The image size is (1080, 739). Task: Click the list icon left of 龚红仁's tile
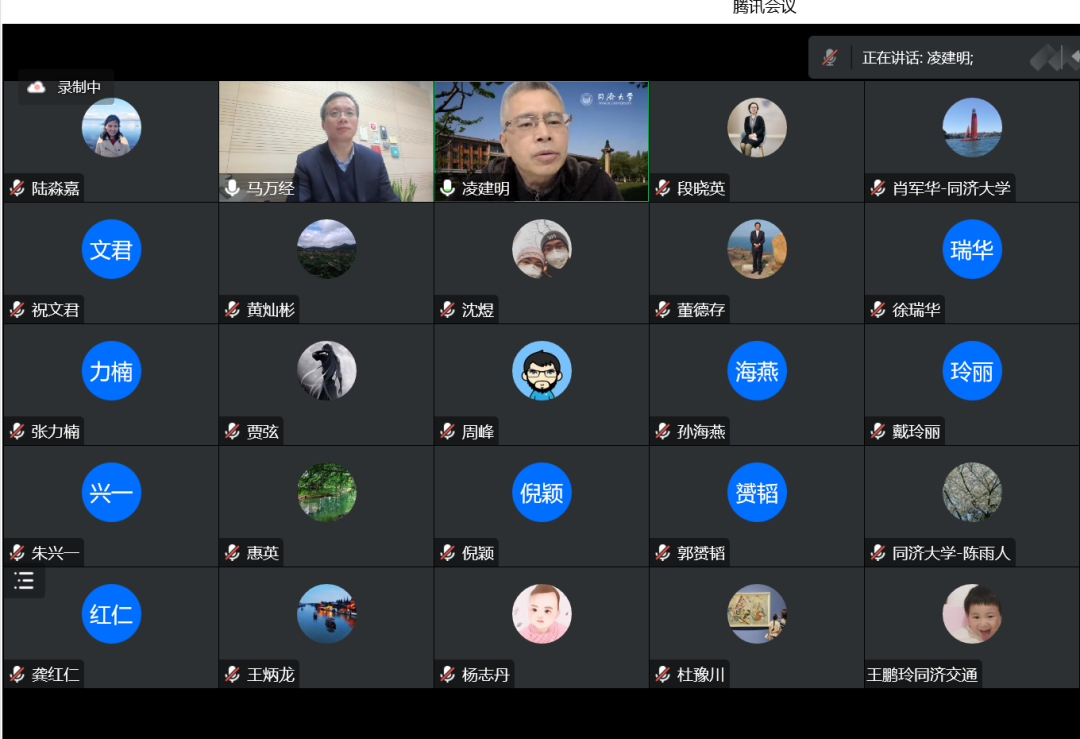pos(24,582)
